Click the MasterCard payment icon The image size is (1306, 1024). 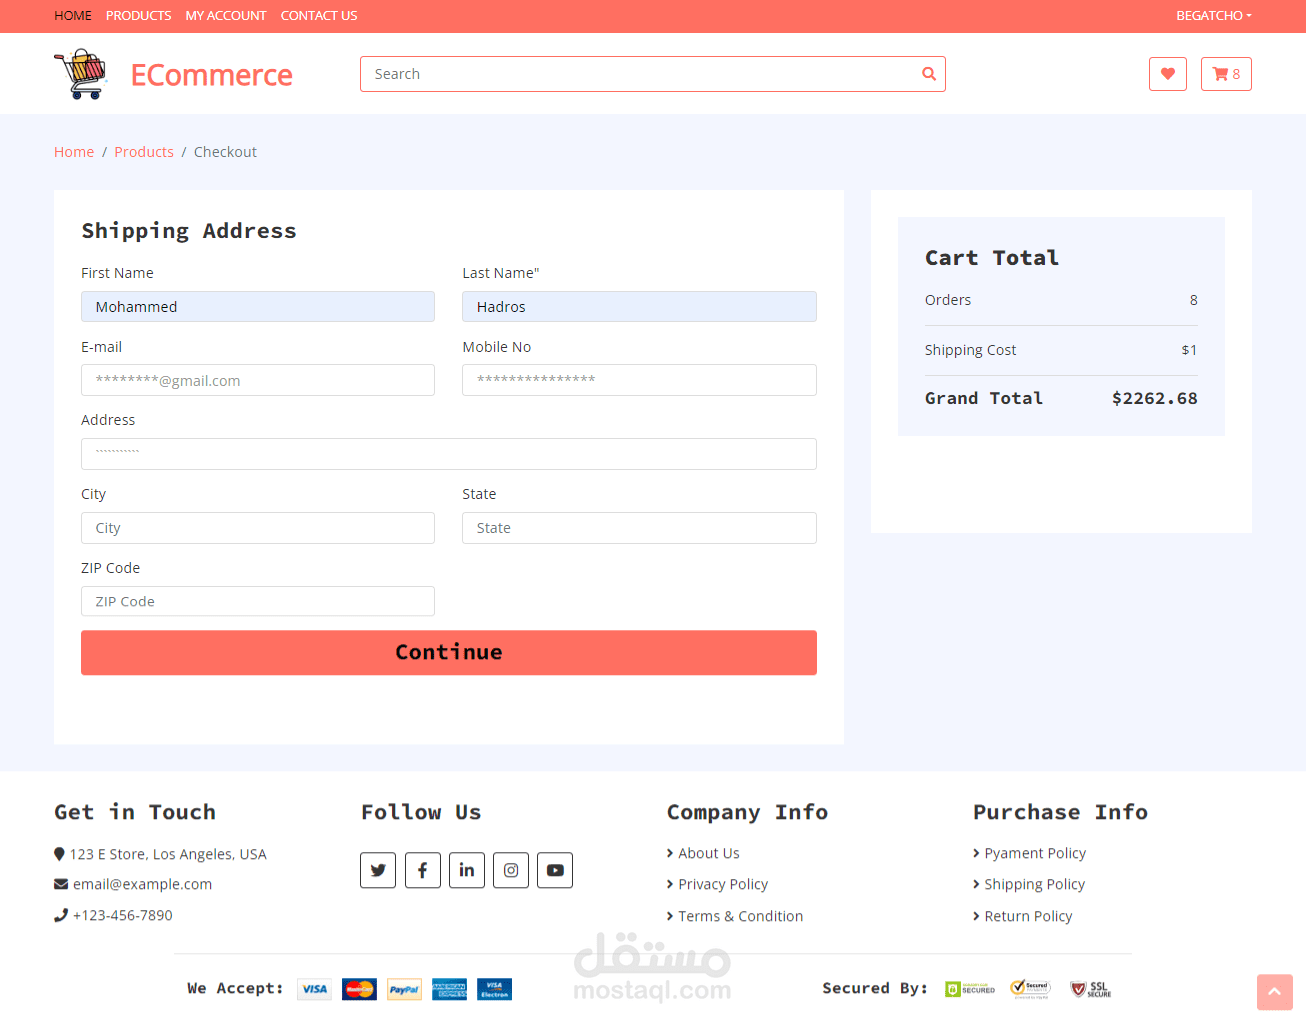click(x=359, y=989)
